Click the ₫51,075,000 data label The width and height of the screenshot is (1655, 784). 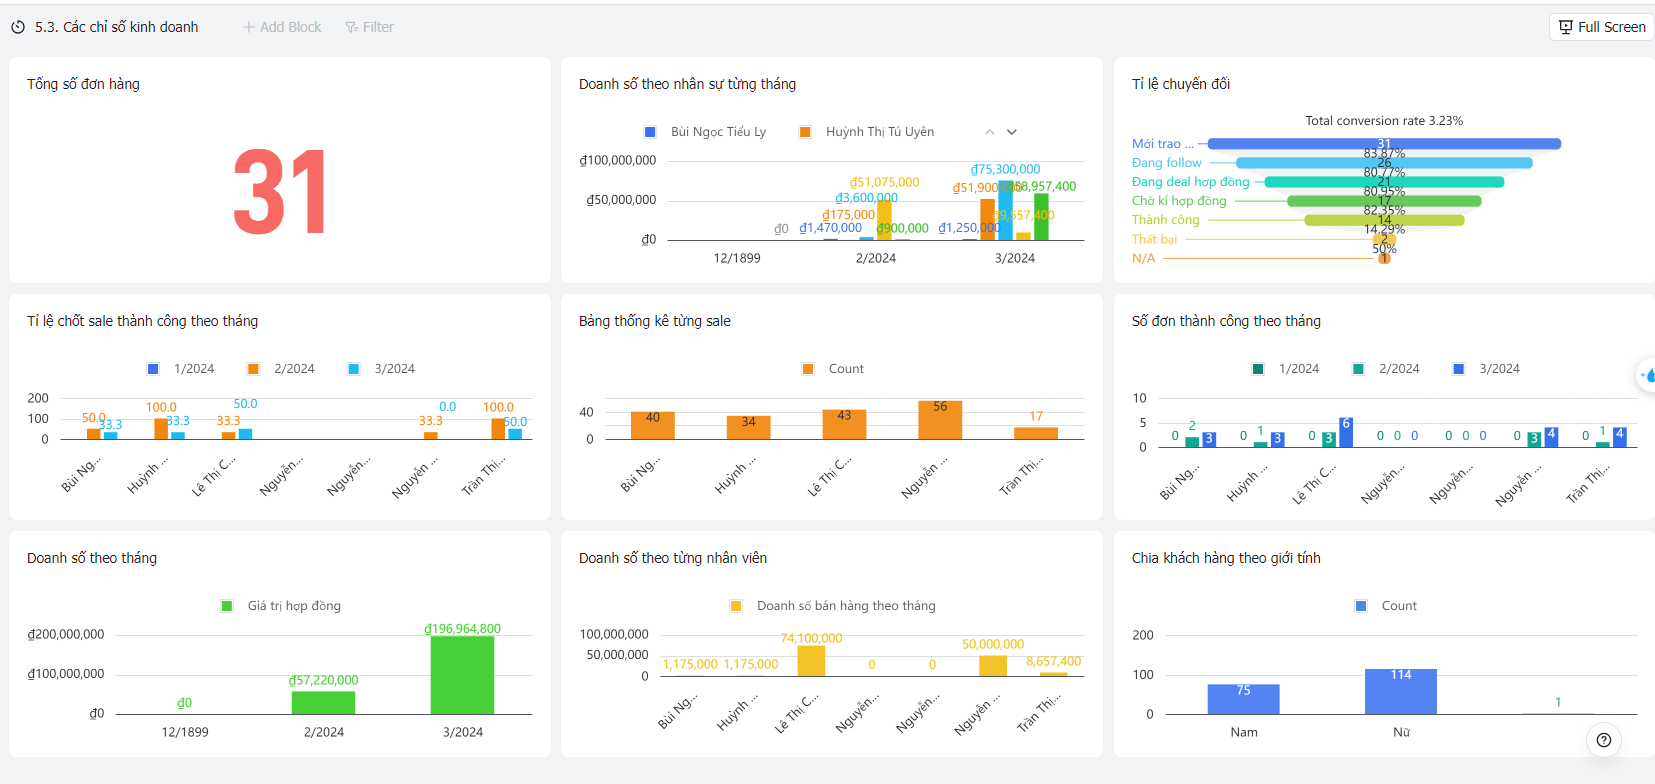coord(884,183)
